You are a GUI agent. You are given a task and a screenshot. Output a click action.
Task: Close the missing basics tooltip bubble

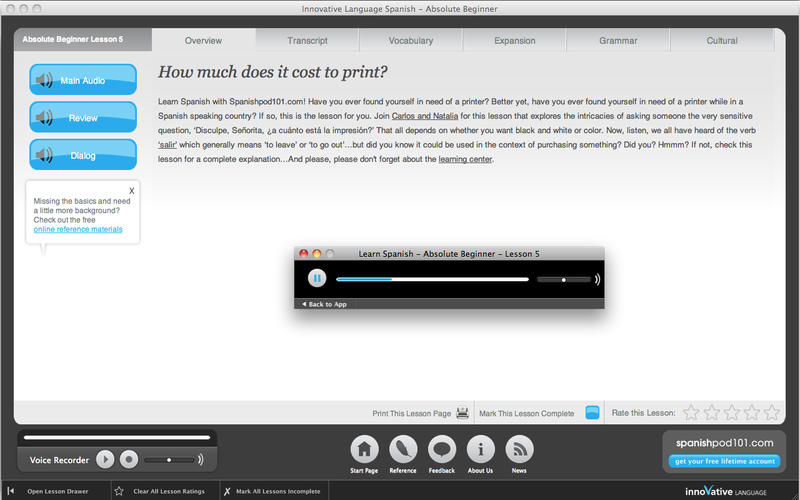(x=132, y=191)
